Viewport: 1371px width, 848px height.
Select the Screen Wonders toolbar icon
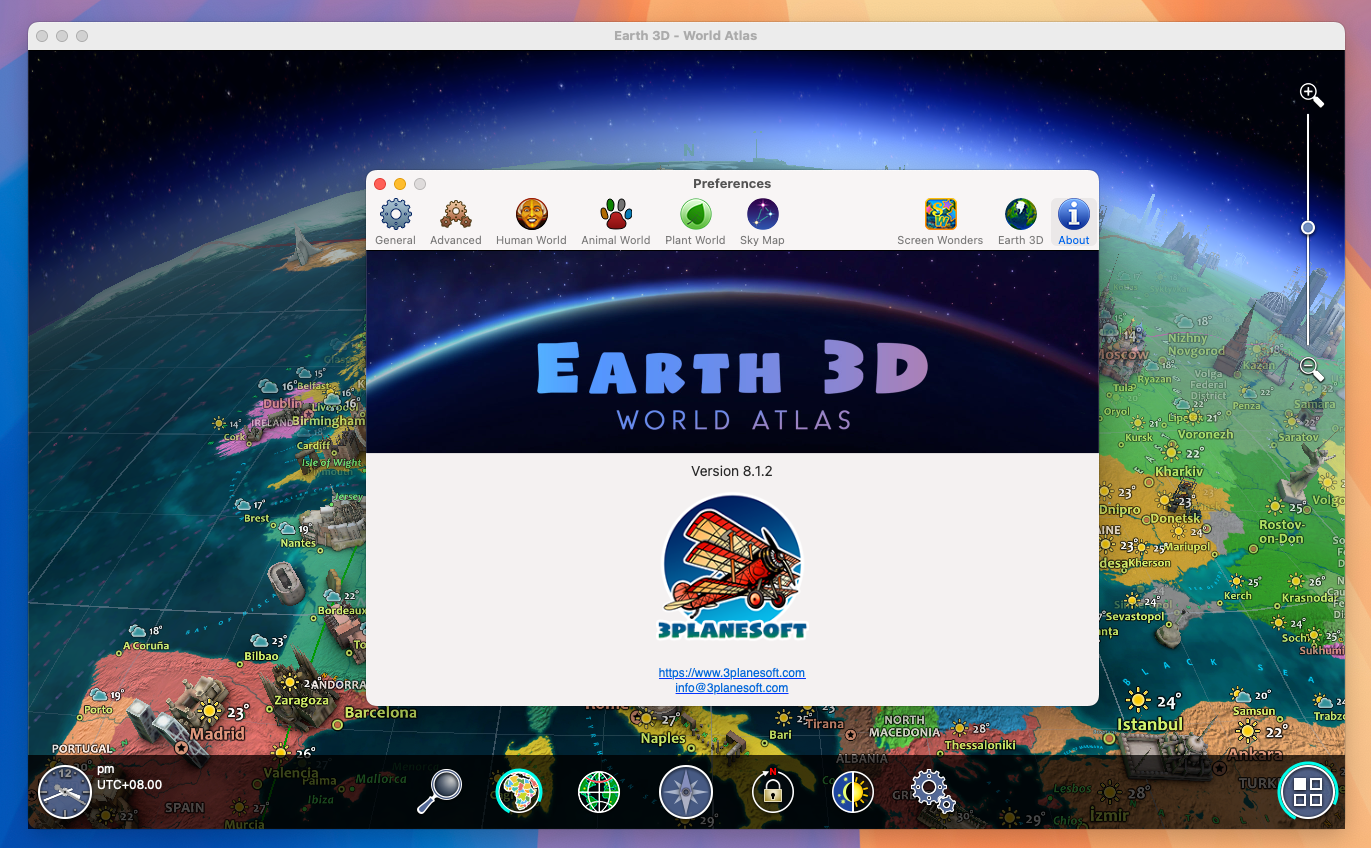coord(940,221)
